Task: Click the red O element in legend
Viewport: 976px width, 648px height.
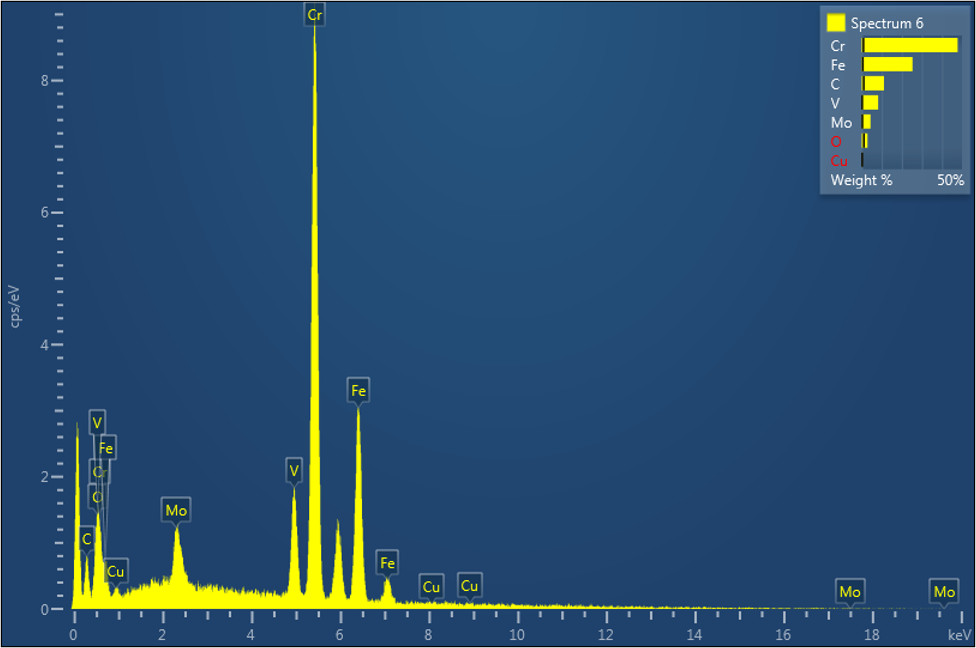Action: [836, 142]
